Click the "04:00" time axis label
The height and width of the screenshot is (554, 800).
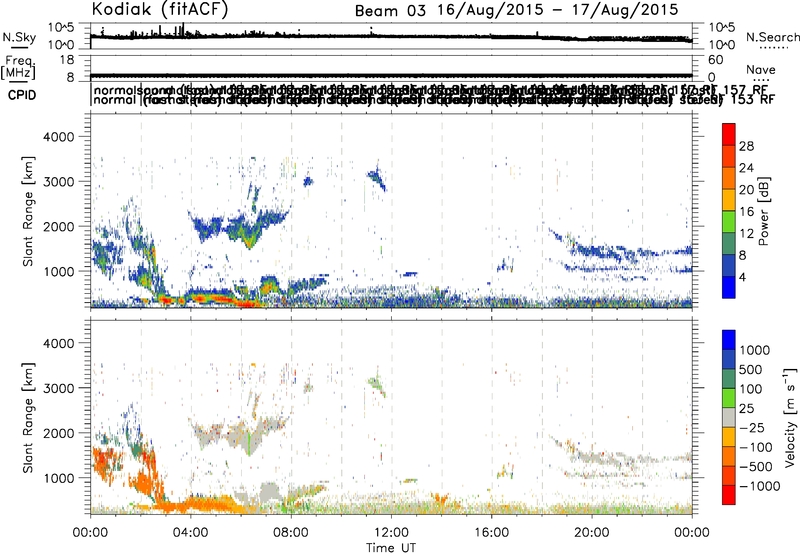190,533
